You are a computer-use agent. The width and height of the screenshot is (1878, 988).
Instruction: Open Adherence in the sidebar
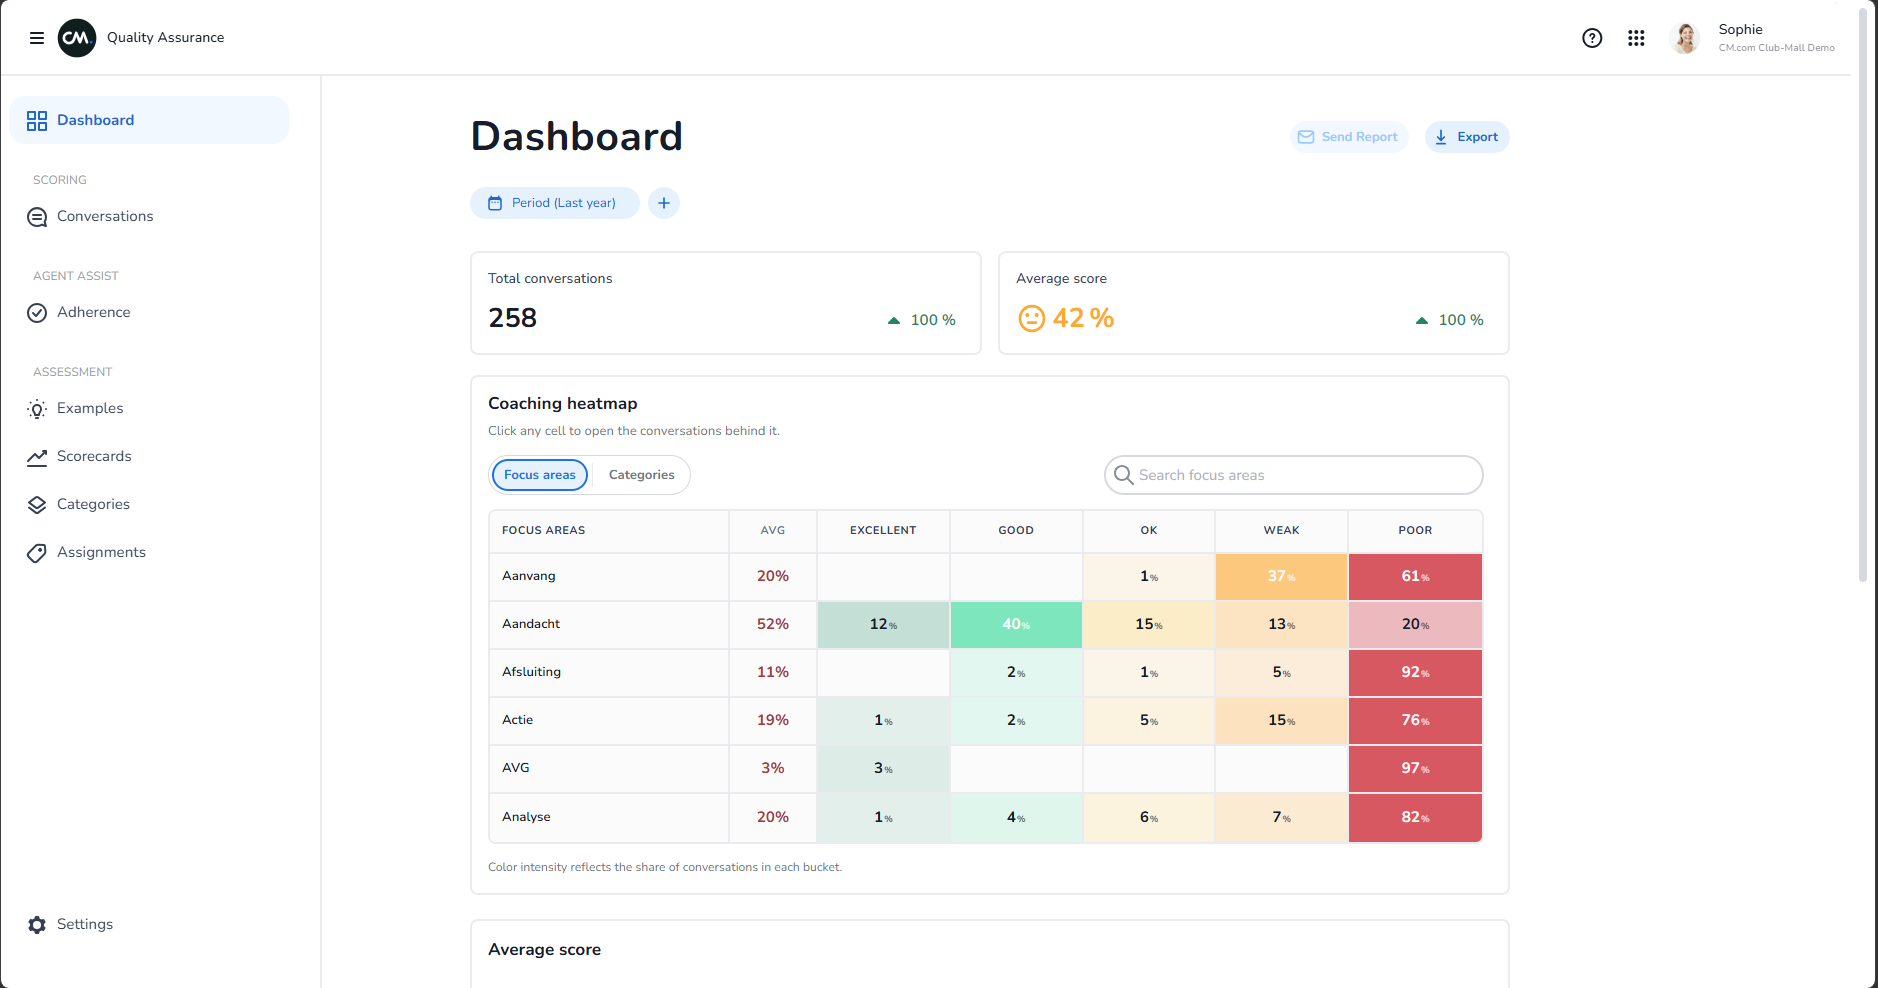149,312
